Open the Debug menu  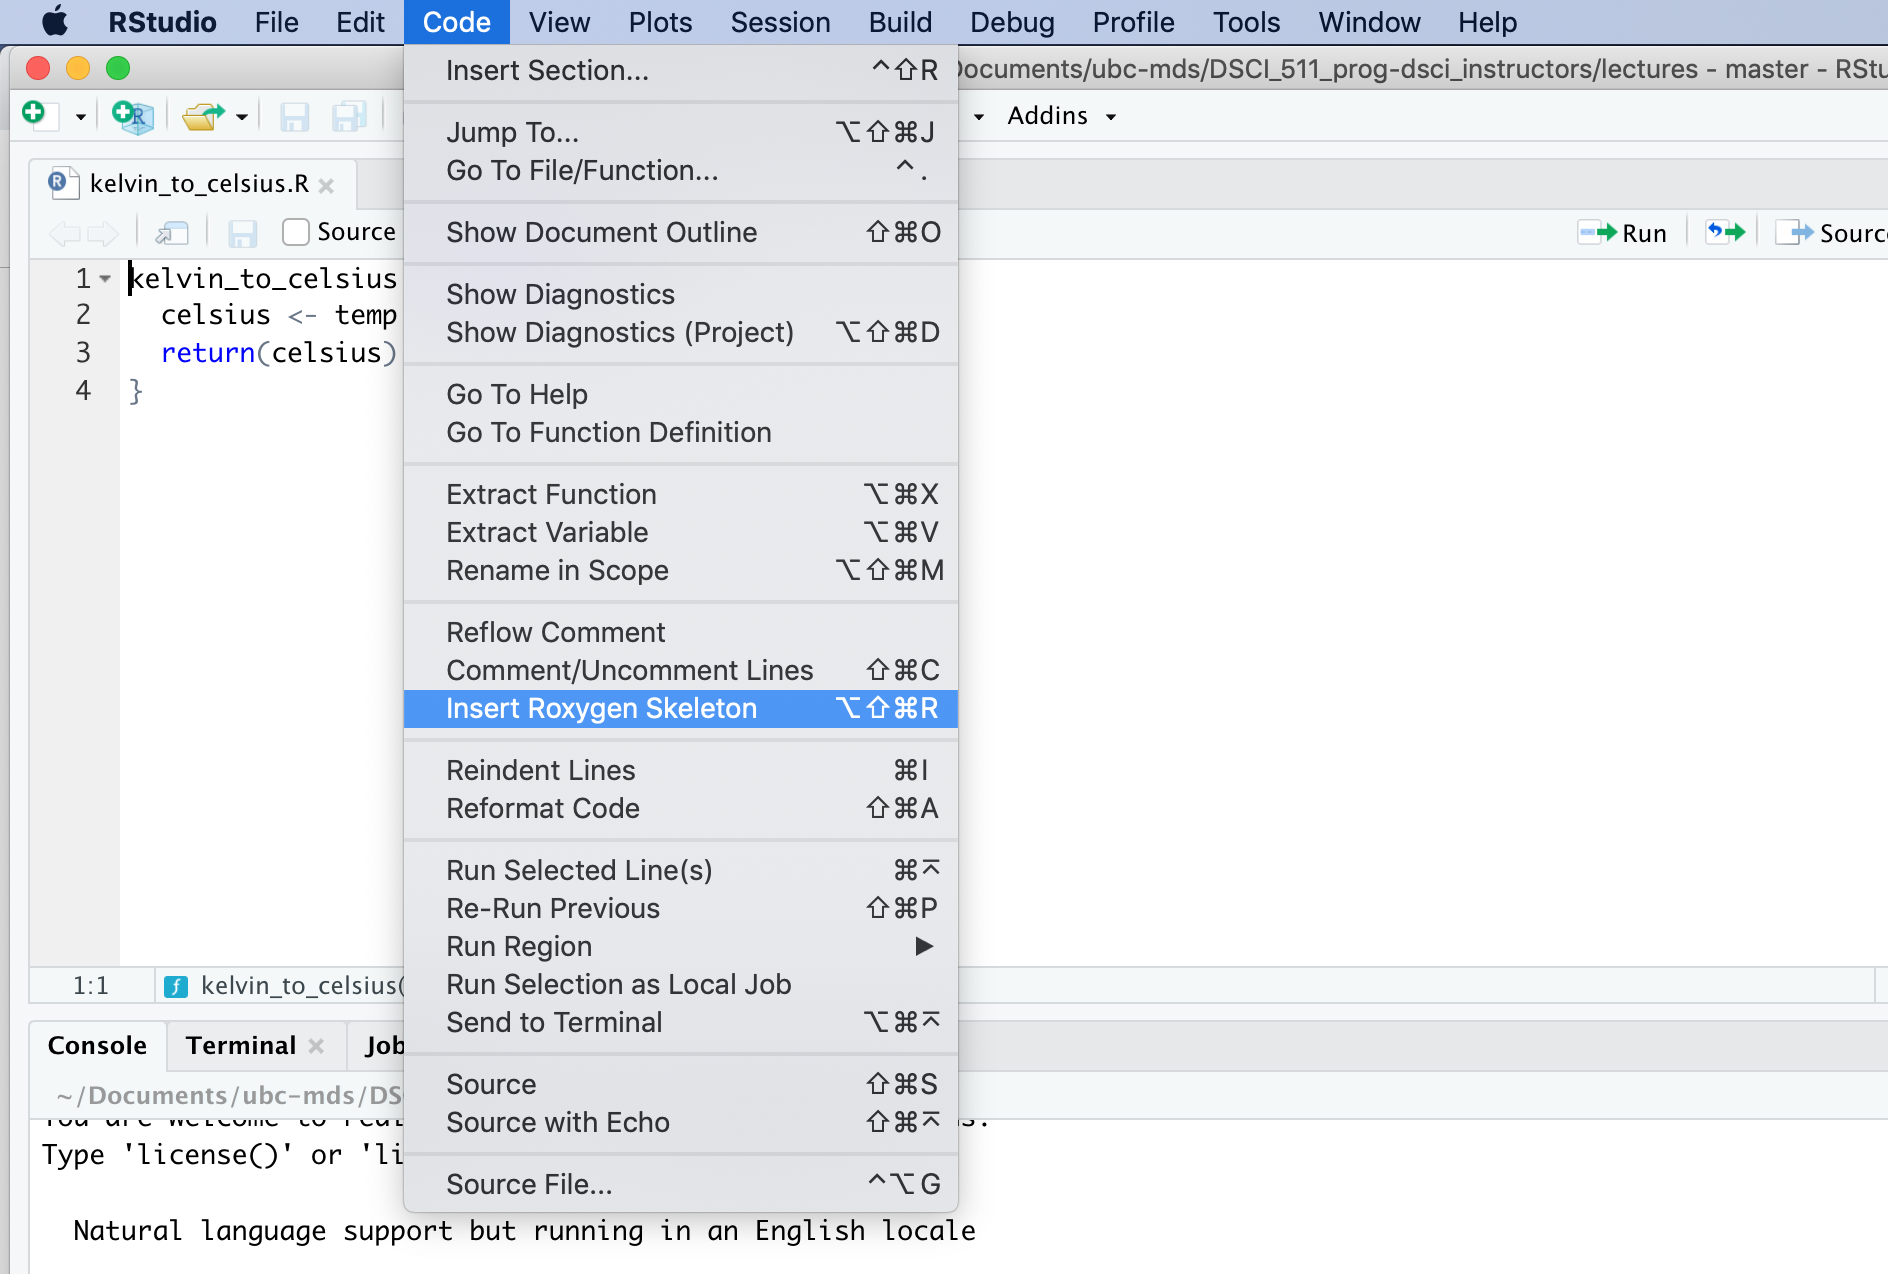(x=1012, y=22)
